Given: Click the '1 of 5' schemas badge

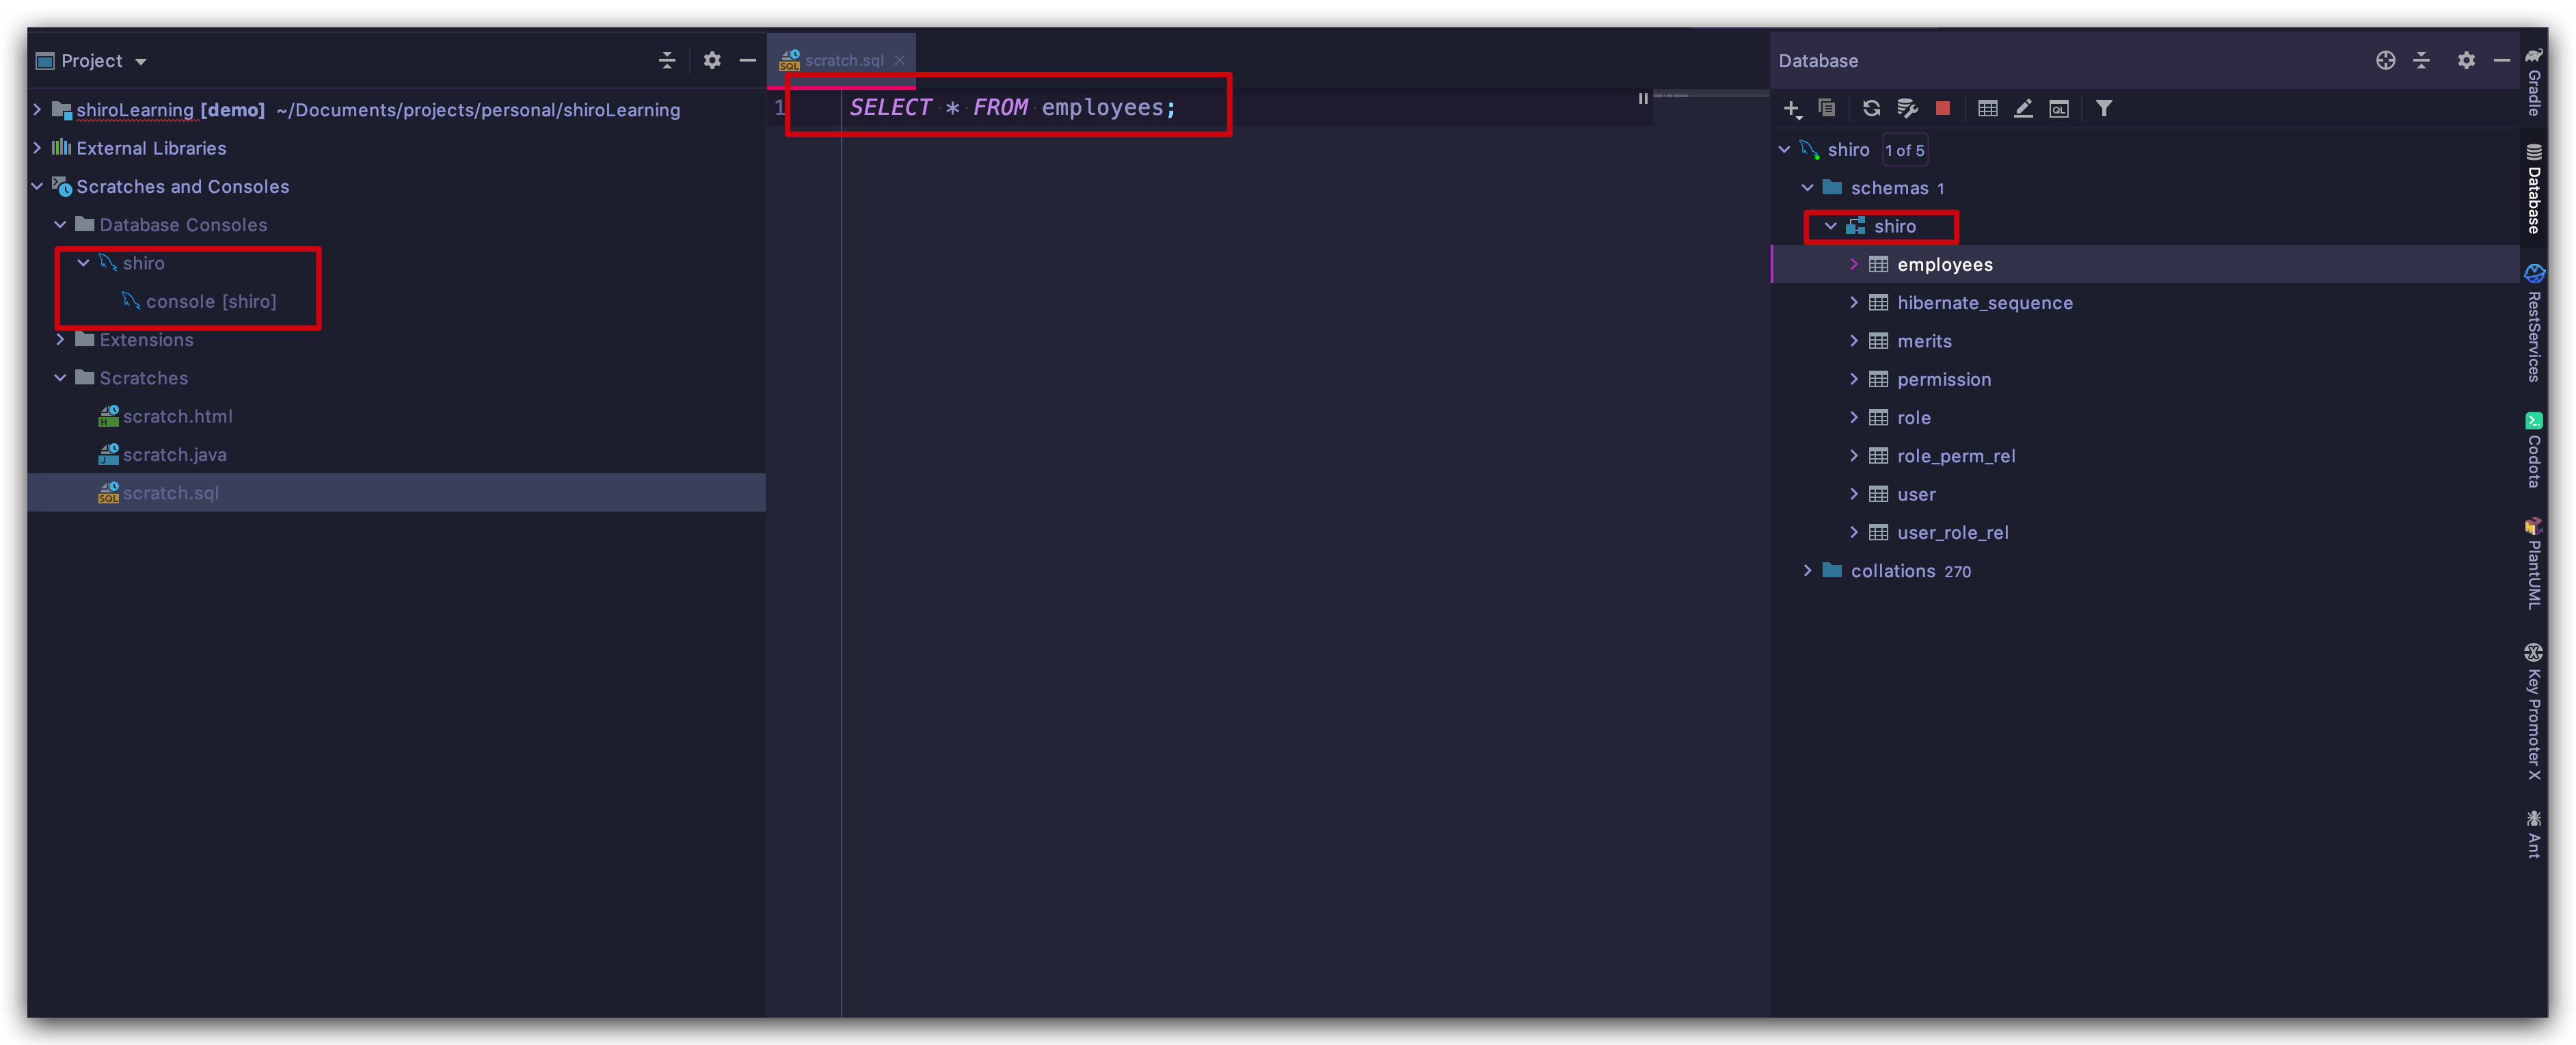Looking at the screenshot, I should point(1904,150).
